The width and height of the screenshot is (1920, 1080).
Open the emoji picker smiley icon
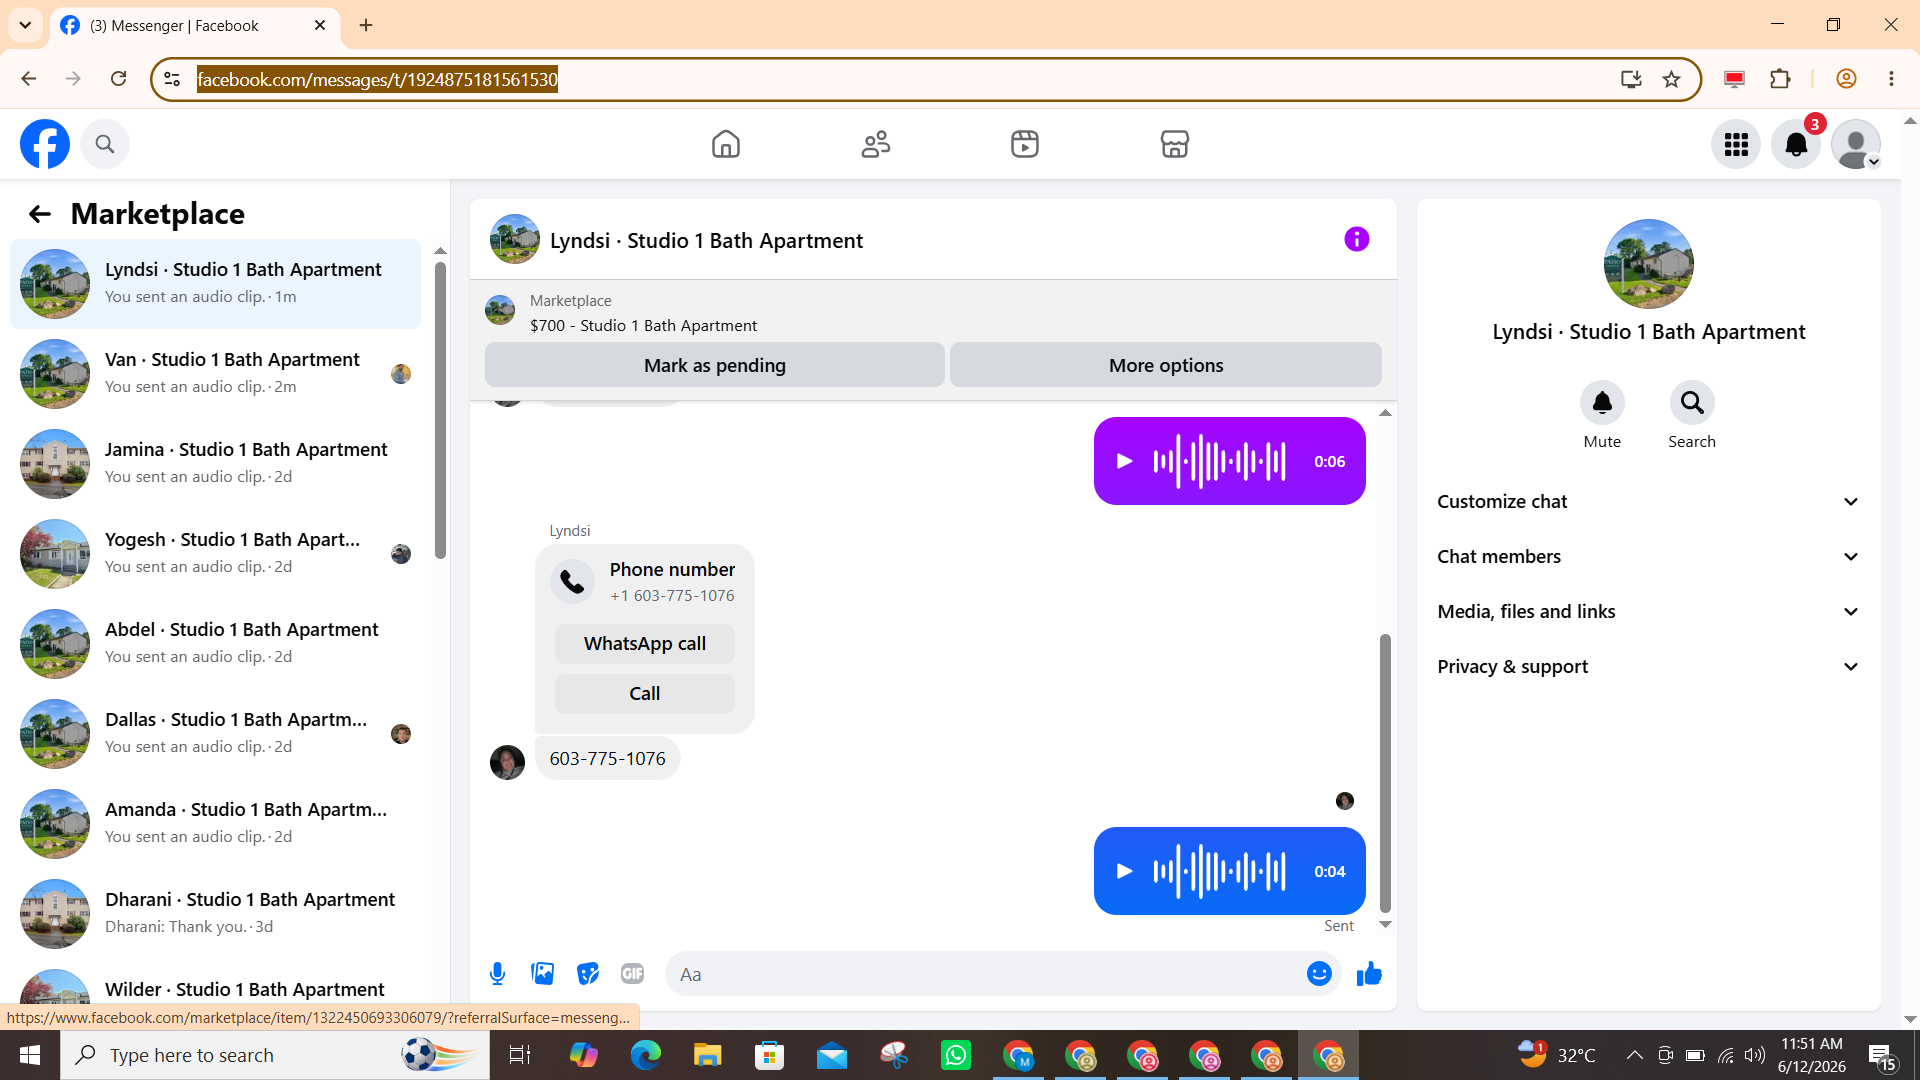tap(1319, 974)
